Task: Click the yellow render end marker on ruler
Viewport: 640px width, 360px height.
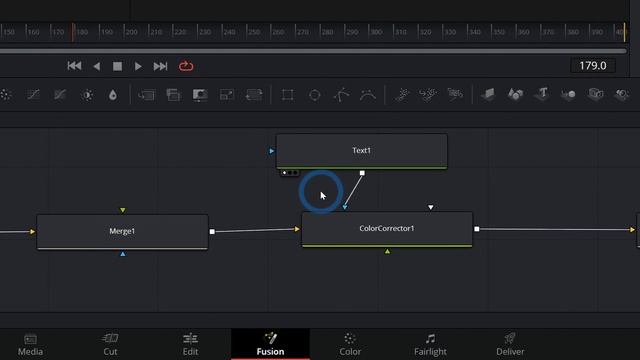Action: 624,32
